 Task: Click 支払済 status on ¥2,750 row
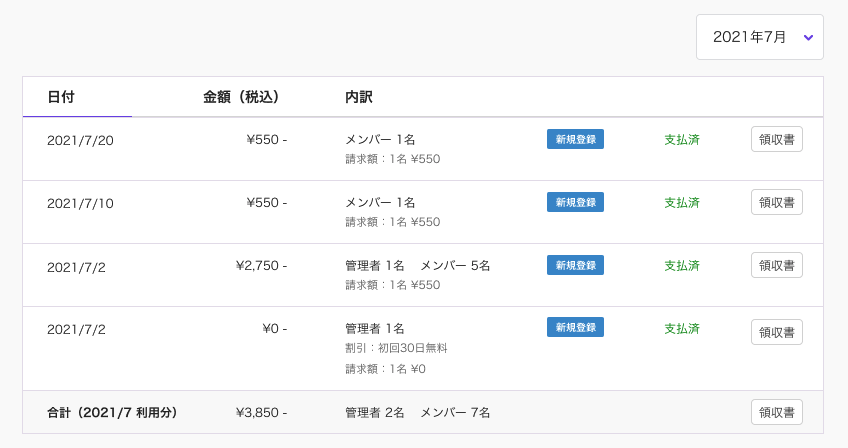click(x=682, y=266)
